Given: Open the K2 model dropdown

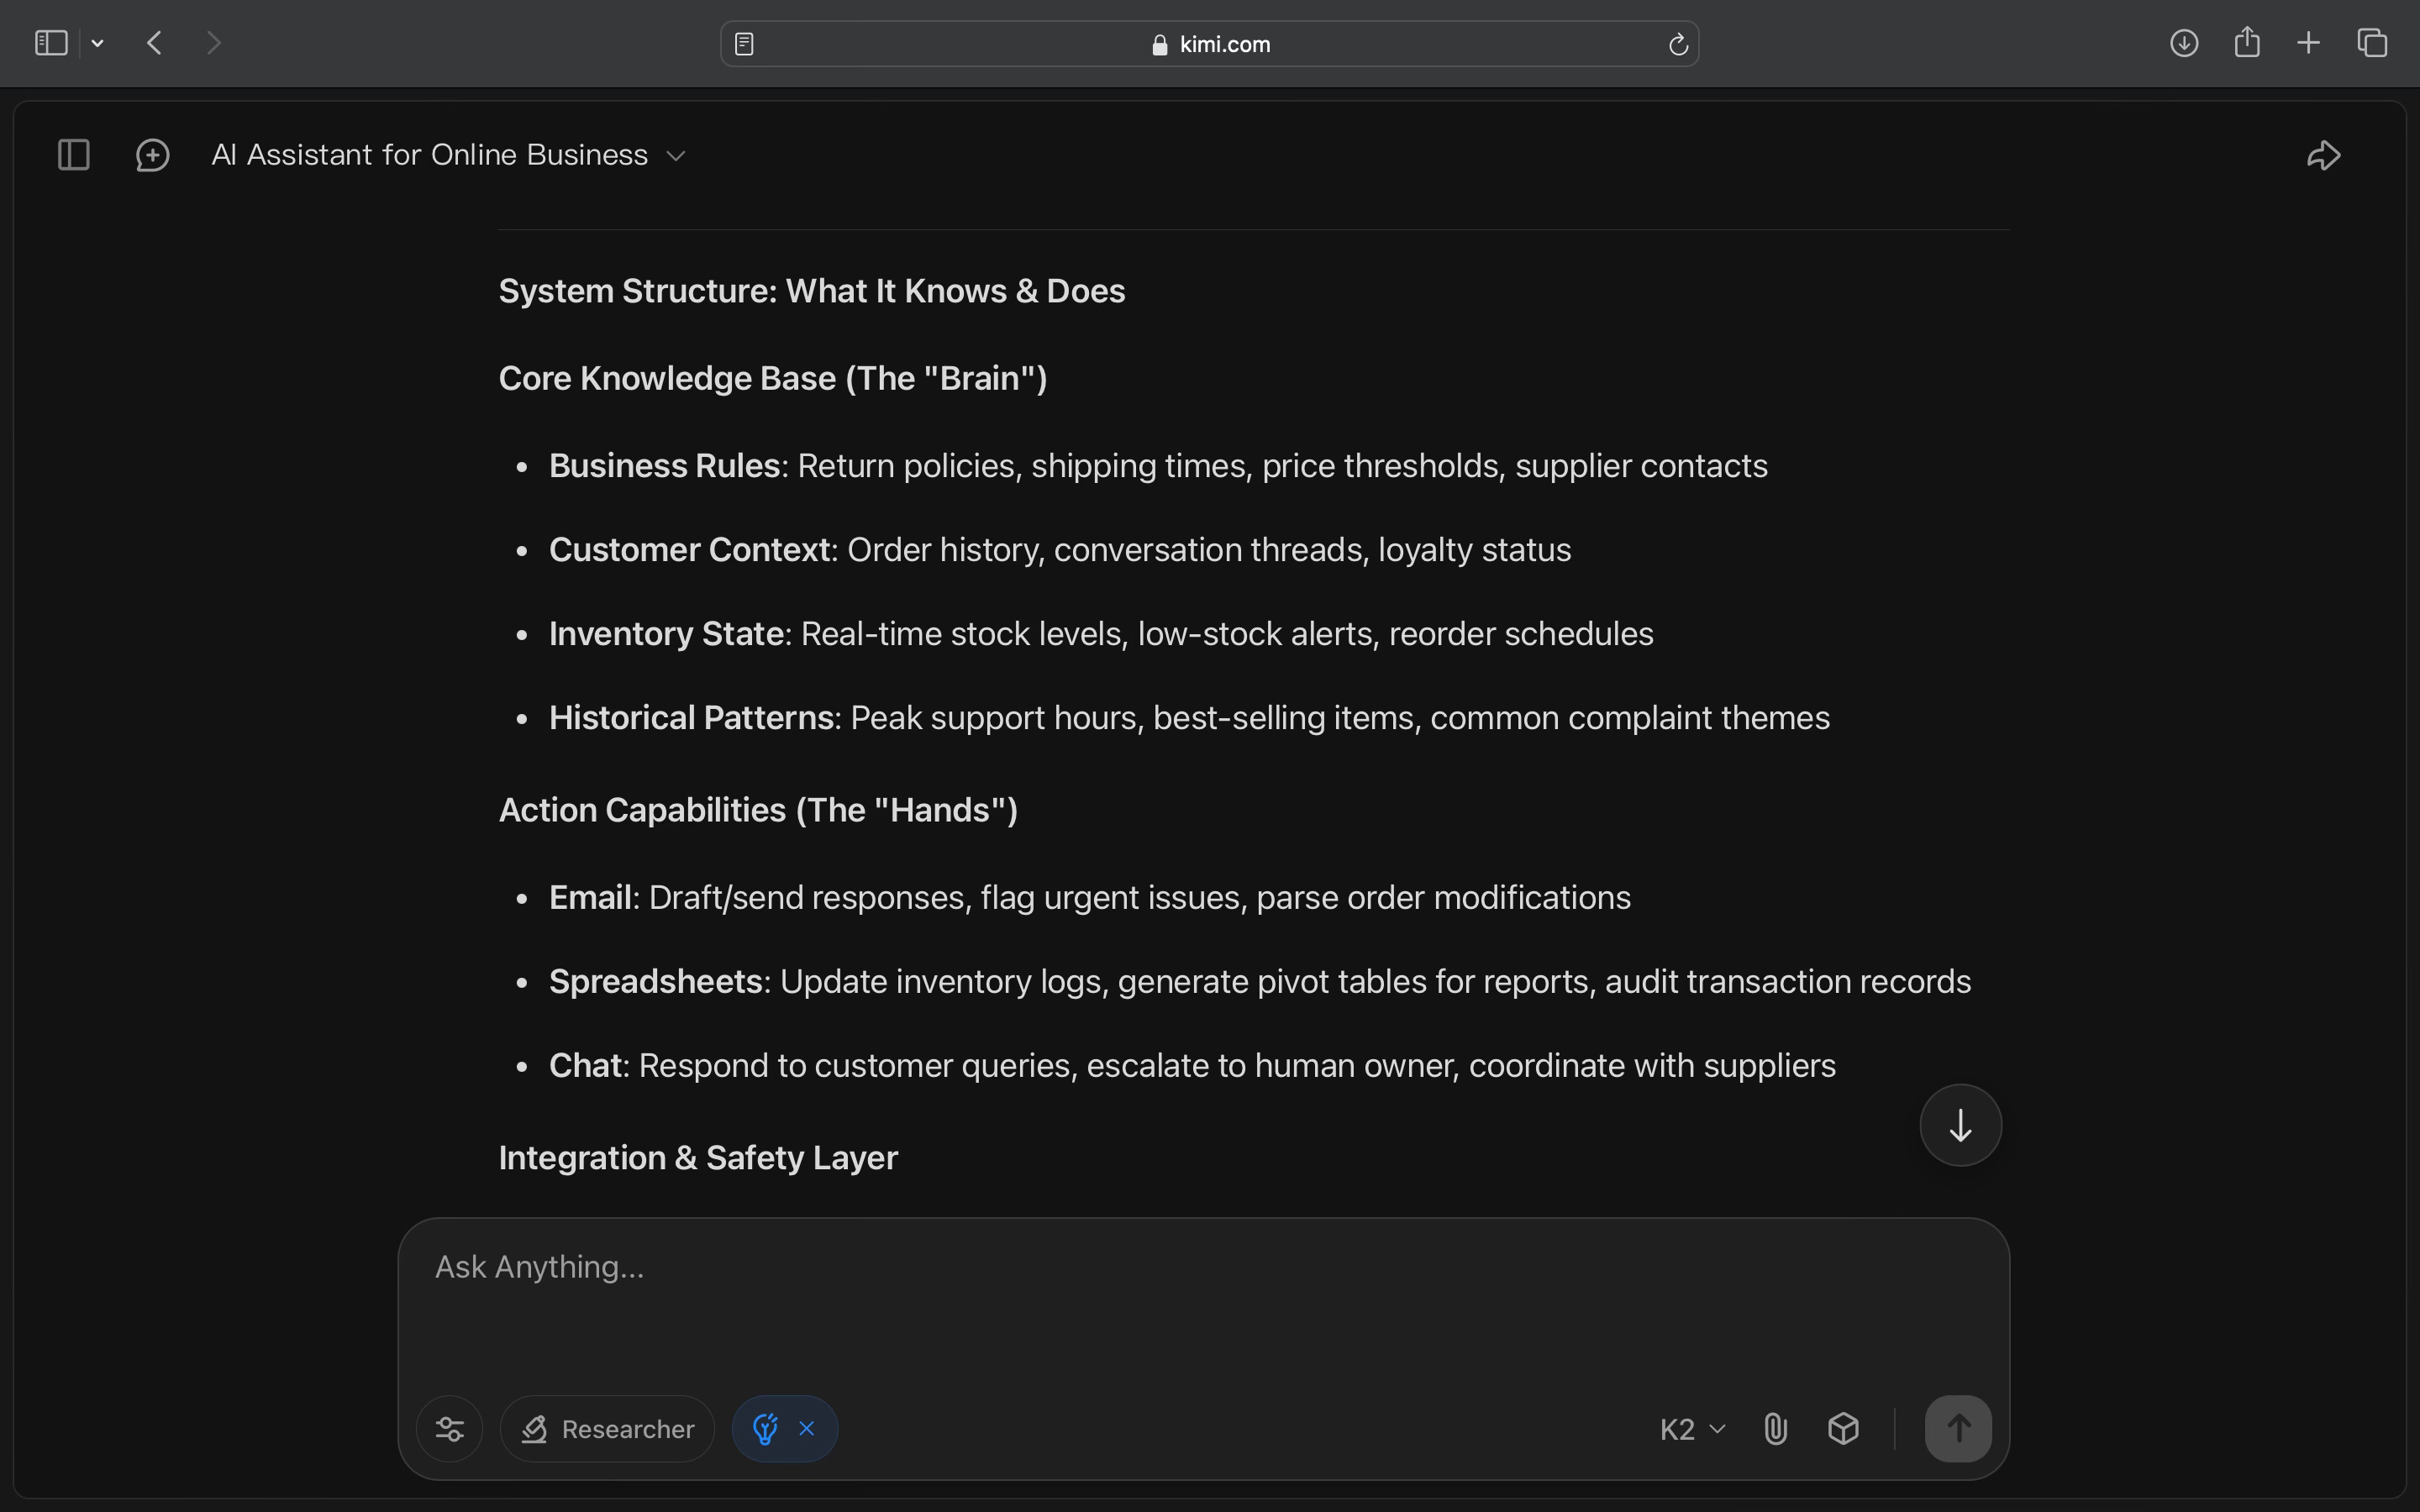Looking at the screenshot, I should tap(1692, 1429).
